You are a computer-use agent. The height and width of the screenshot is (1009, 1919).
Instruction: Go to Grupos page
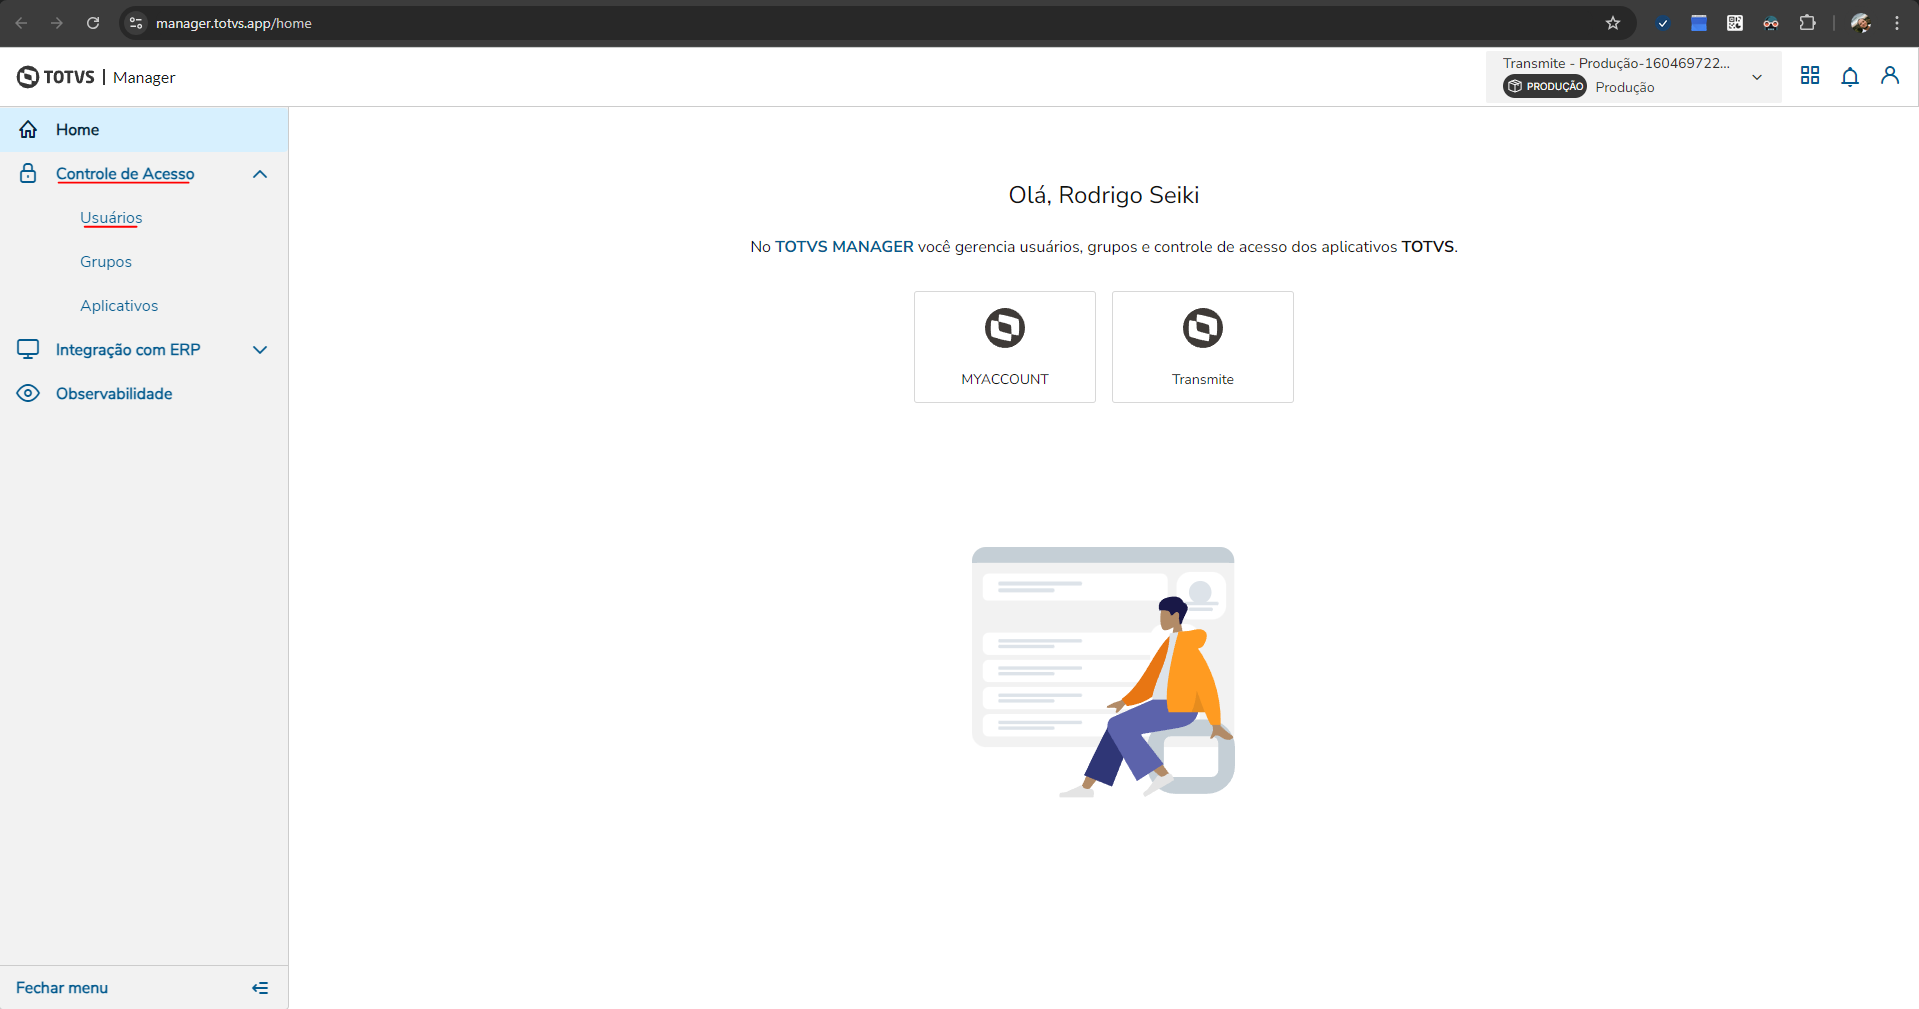(x=106, y=262)
